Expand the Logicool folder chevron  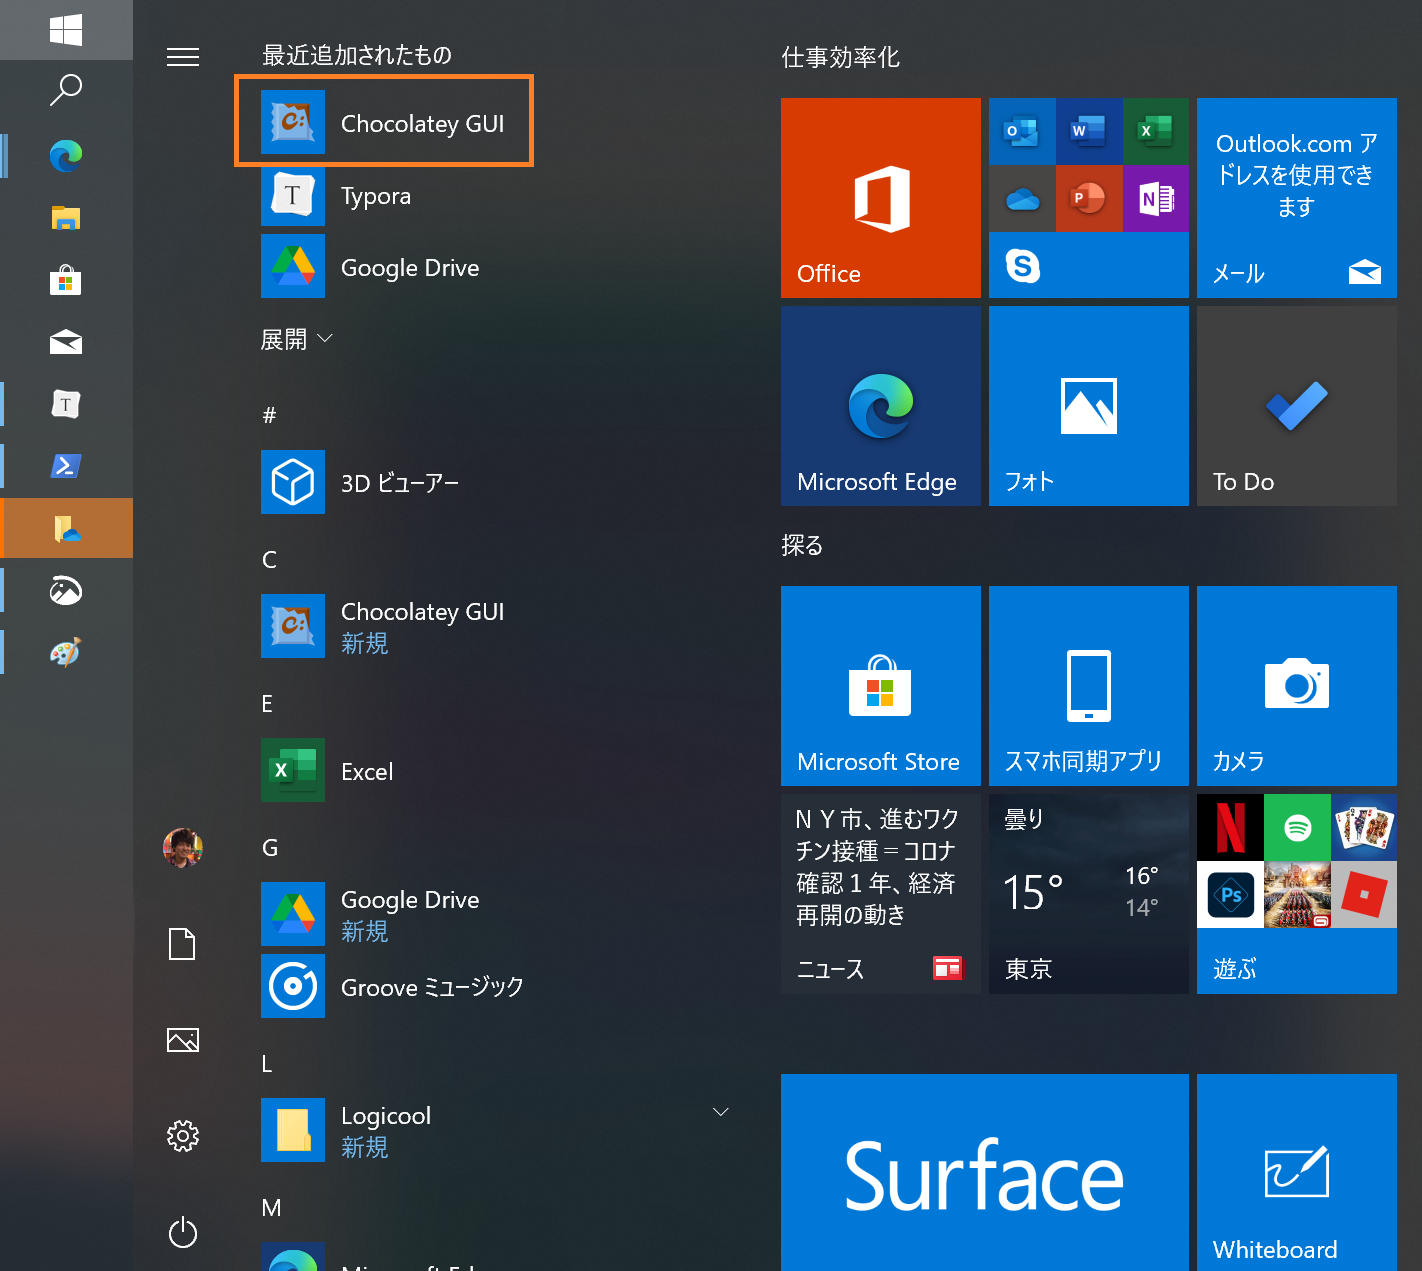(720, 1112)
